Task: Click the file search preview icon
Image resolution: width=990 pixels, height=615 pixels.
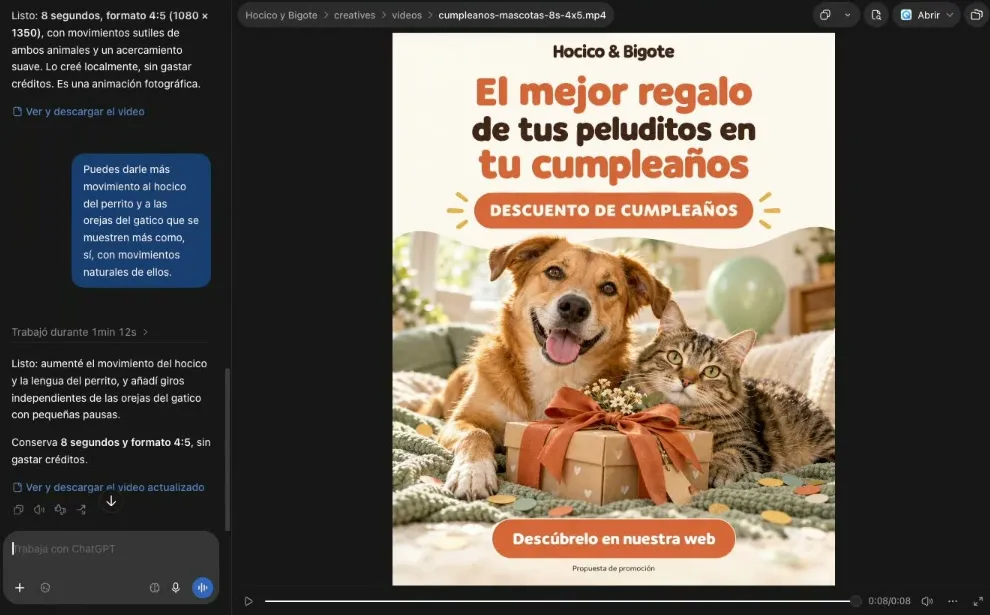Action: pos(876,15)
